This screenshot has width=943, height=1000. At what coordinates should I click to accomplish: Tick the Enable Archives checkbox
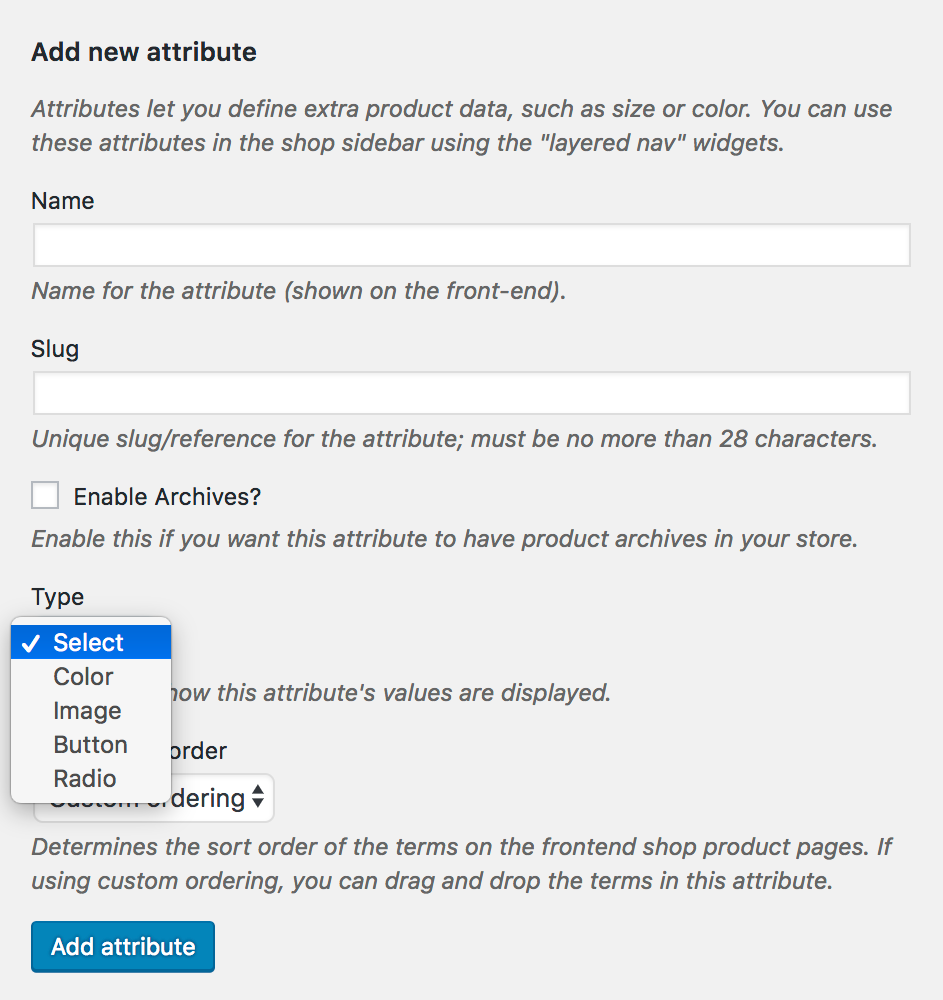[45, 496]
